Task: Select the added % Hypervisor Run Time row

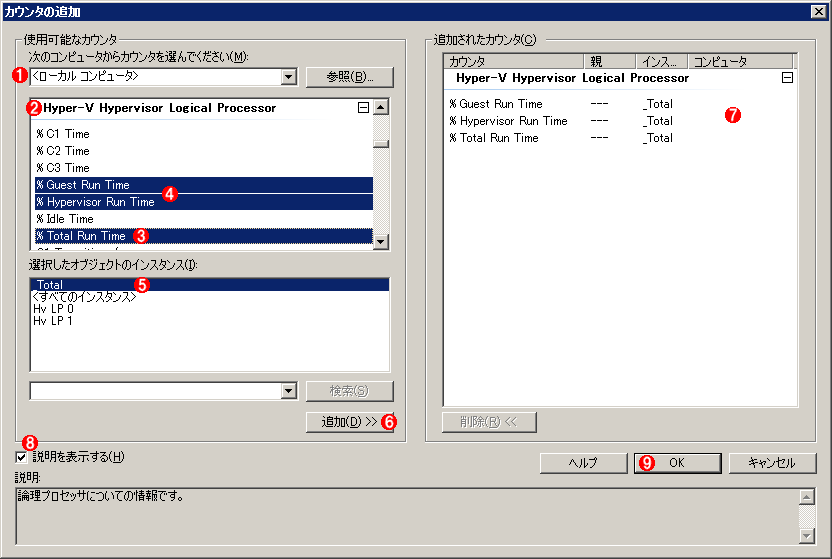Action: [620, 121]
